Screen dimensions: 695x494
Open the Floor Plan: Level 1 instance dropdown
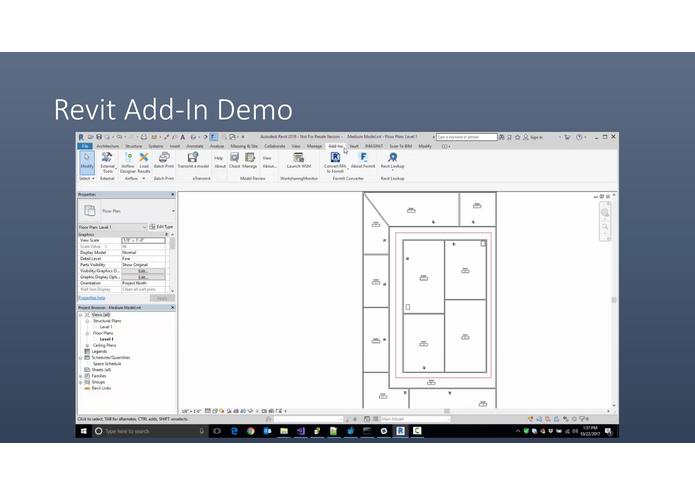point(144,227)
